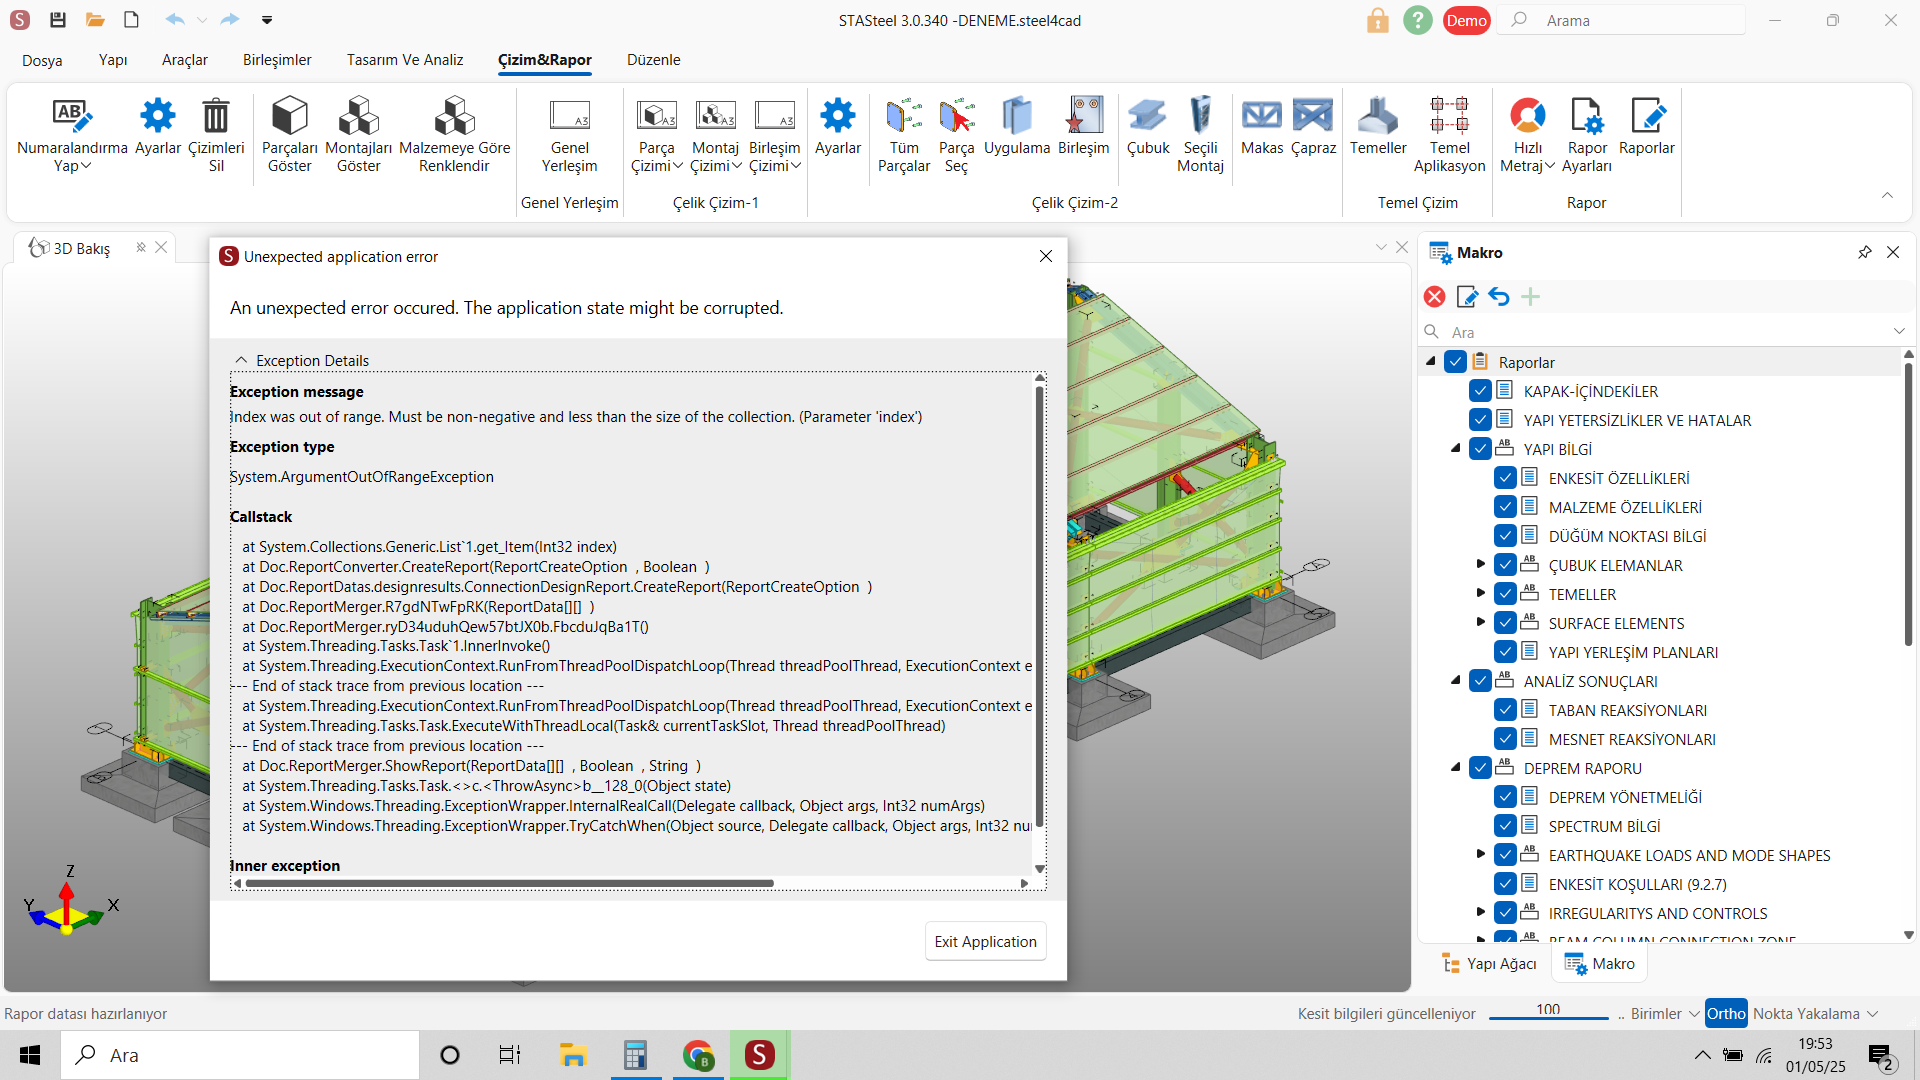Screen dimensions: 1920x1080
Task: Open the Raporlar icon in ribbon
Action: pos(1646,117)
